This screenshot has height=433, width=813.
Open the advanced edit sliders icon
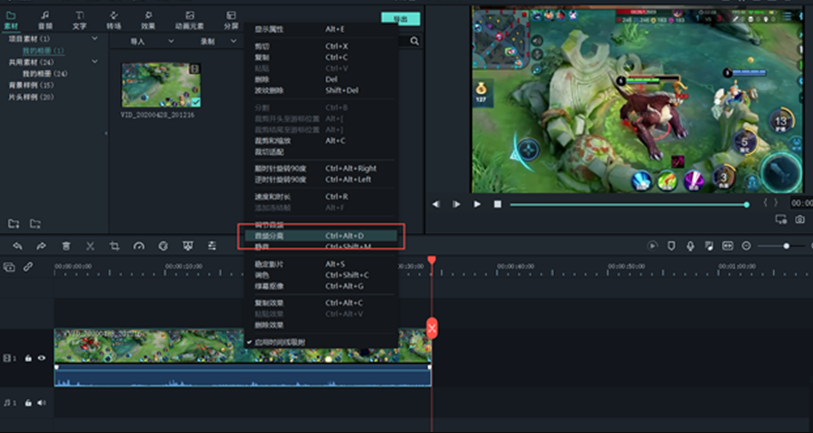pyautogui.click(x=212, y=246)
